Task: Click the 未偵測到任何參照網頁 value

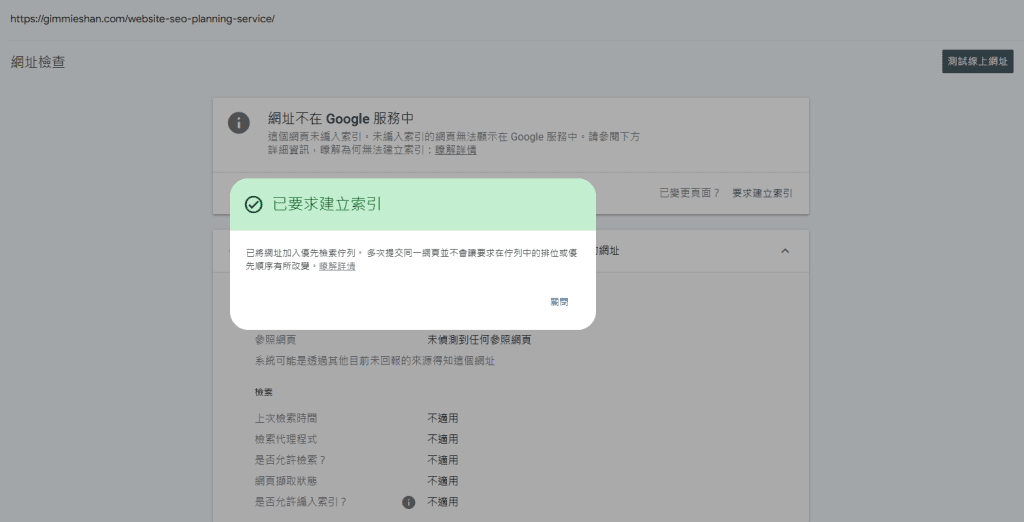Action: click(x=479, y=340)
